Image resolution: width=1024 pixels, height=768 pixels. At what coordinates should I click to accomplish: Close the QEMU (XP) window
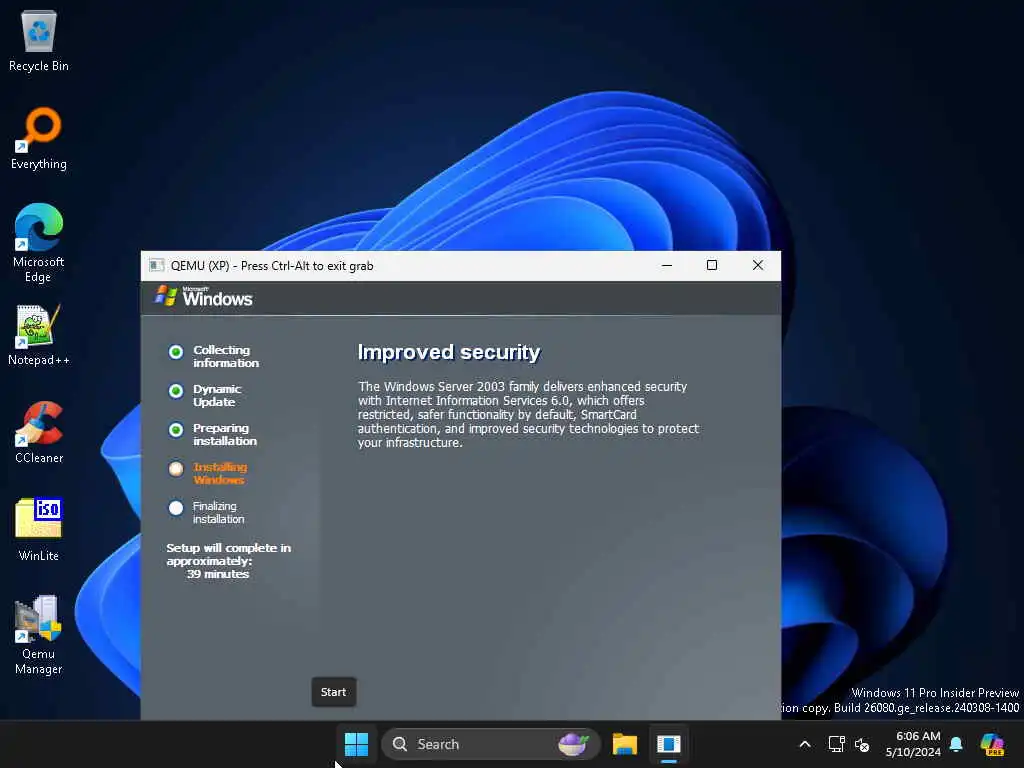758,265
